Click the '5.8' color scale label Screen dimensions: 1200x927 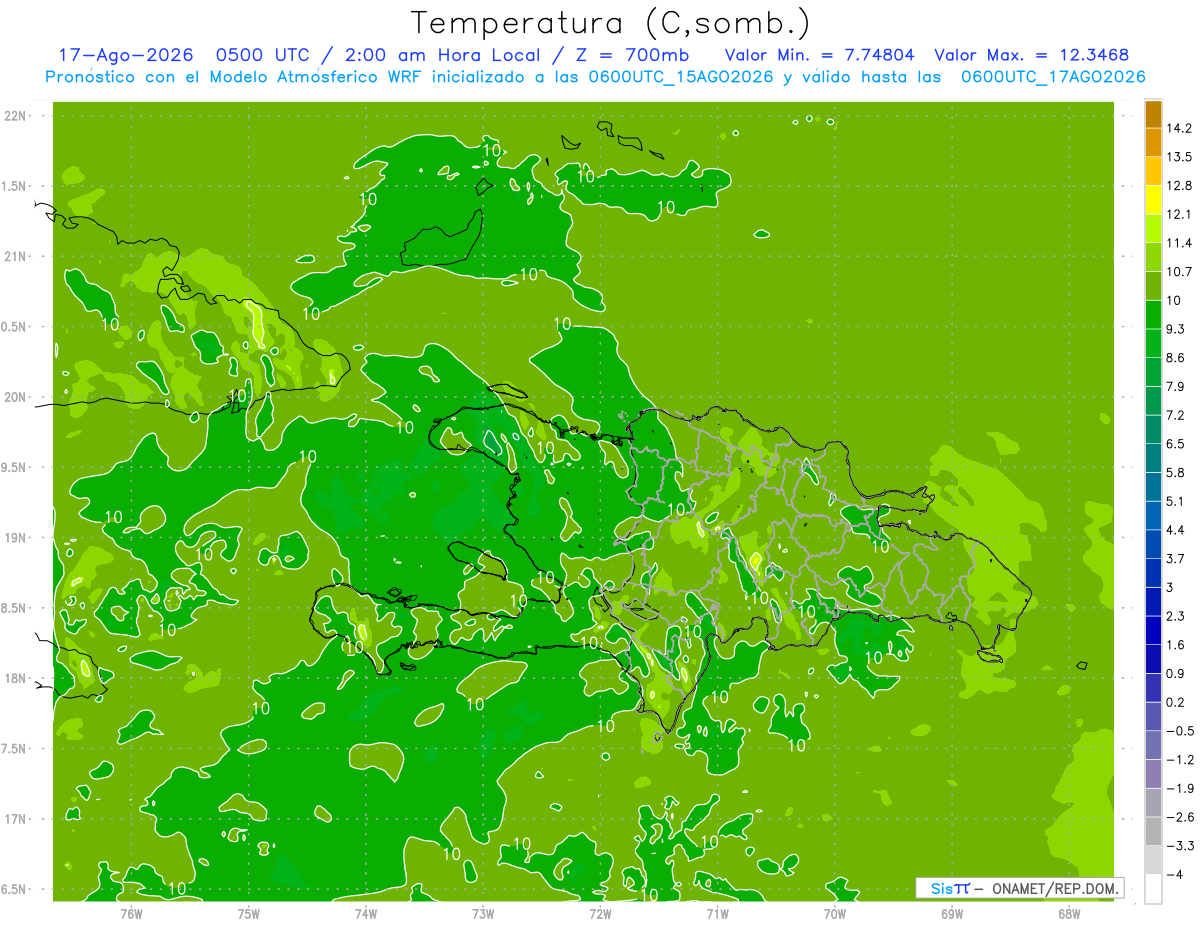(1176, 473)
